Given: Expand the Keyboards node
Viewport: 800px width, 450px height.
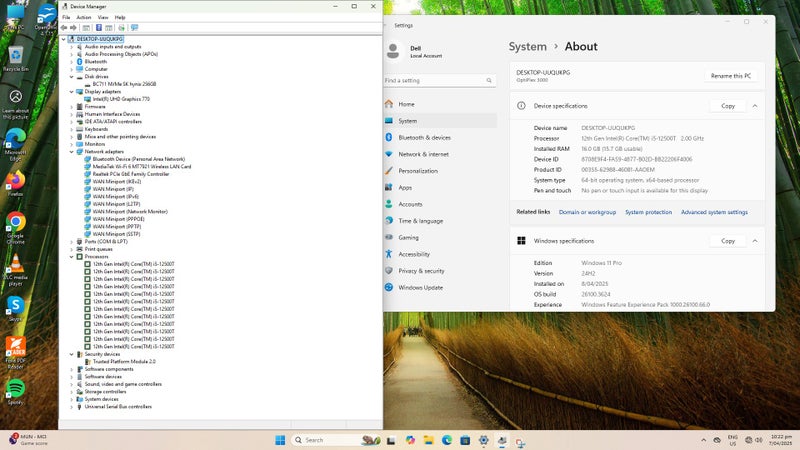Looking at the screenshot, I should point(71,129).
